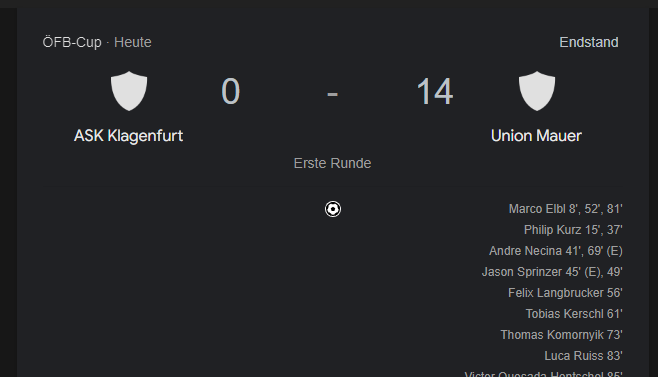Click the soccer ball goals icon
Image resolution: width=658 pixels, height=377 pixels.
click(x=333, y=209)
